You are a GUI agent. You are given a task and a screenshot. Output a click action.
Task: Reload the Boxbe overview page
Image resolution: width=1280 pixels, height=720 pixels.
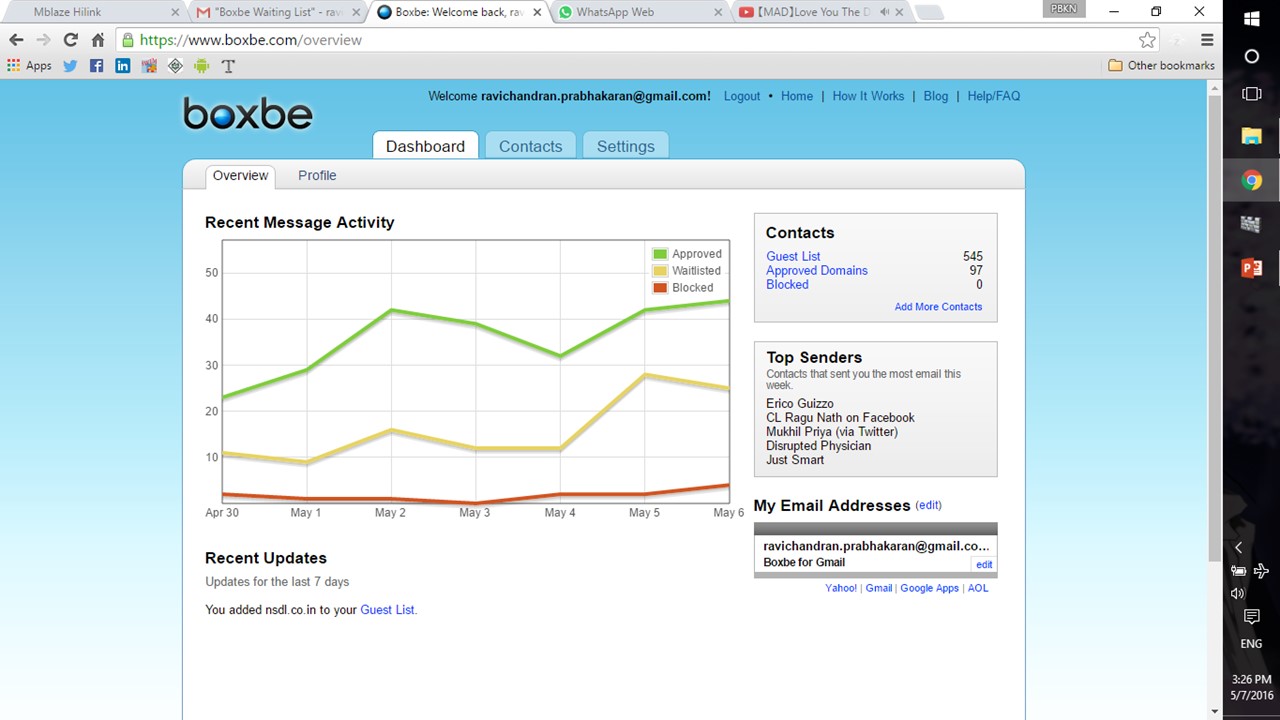pos(70,40)
